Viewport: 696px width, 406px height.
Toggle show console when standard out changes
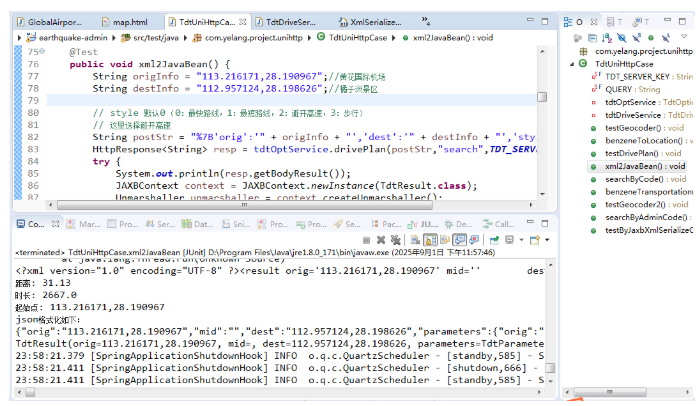pos(460,240)
